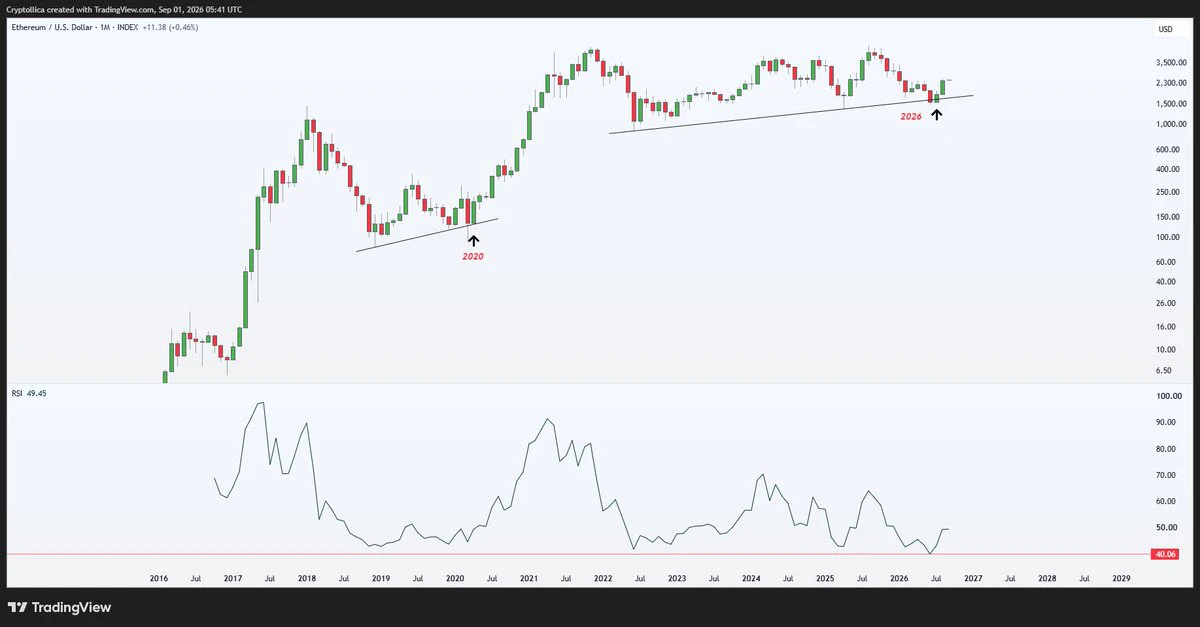The height and width of the screenshot is (627, 1200).
Task: Click the 2018 label on the time axis
Action: coord(307,578)
